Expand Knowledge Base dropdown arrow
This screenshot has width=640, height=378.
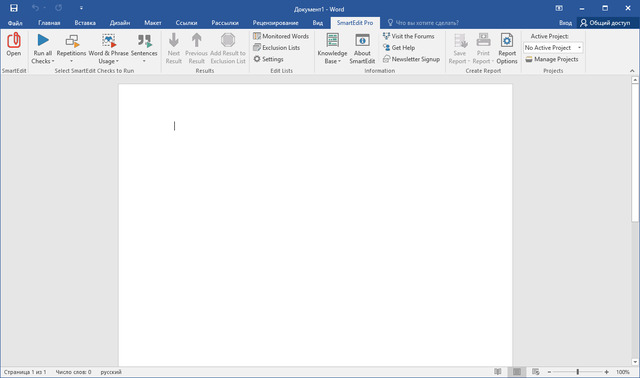tap(339, 61)
